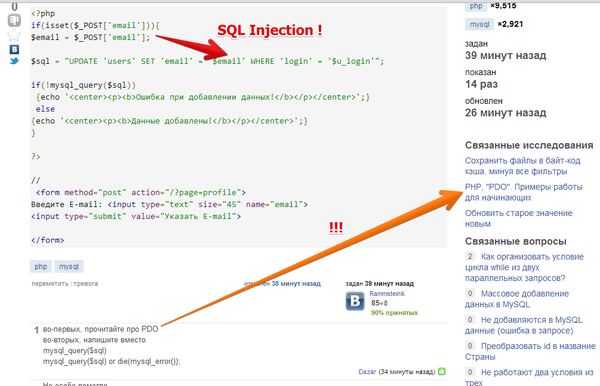
Task: Click the 'Связанные исследования' heading
Action: pyautogui.click(x=529, y=145)
